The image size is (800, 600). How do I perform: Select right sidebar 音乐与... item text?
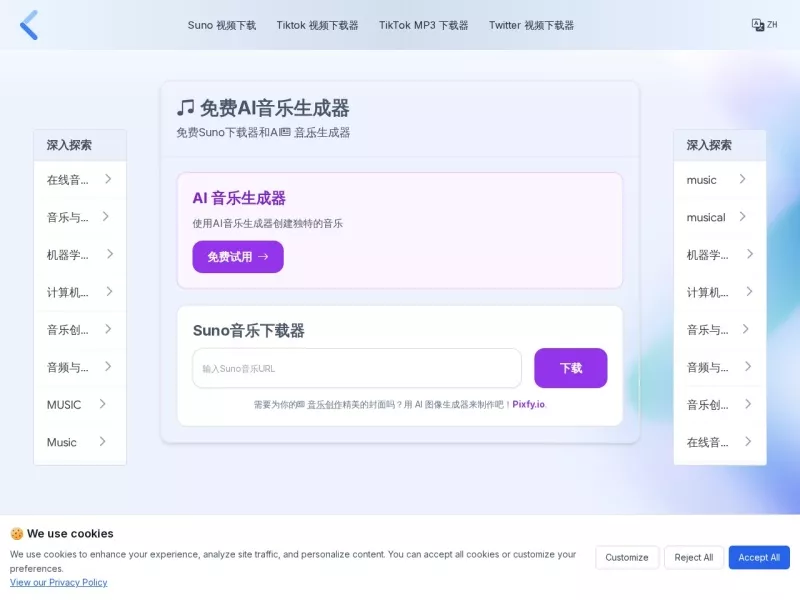[x=707, y=330]
